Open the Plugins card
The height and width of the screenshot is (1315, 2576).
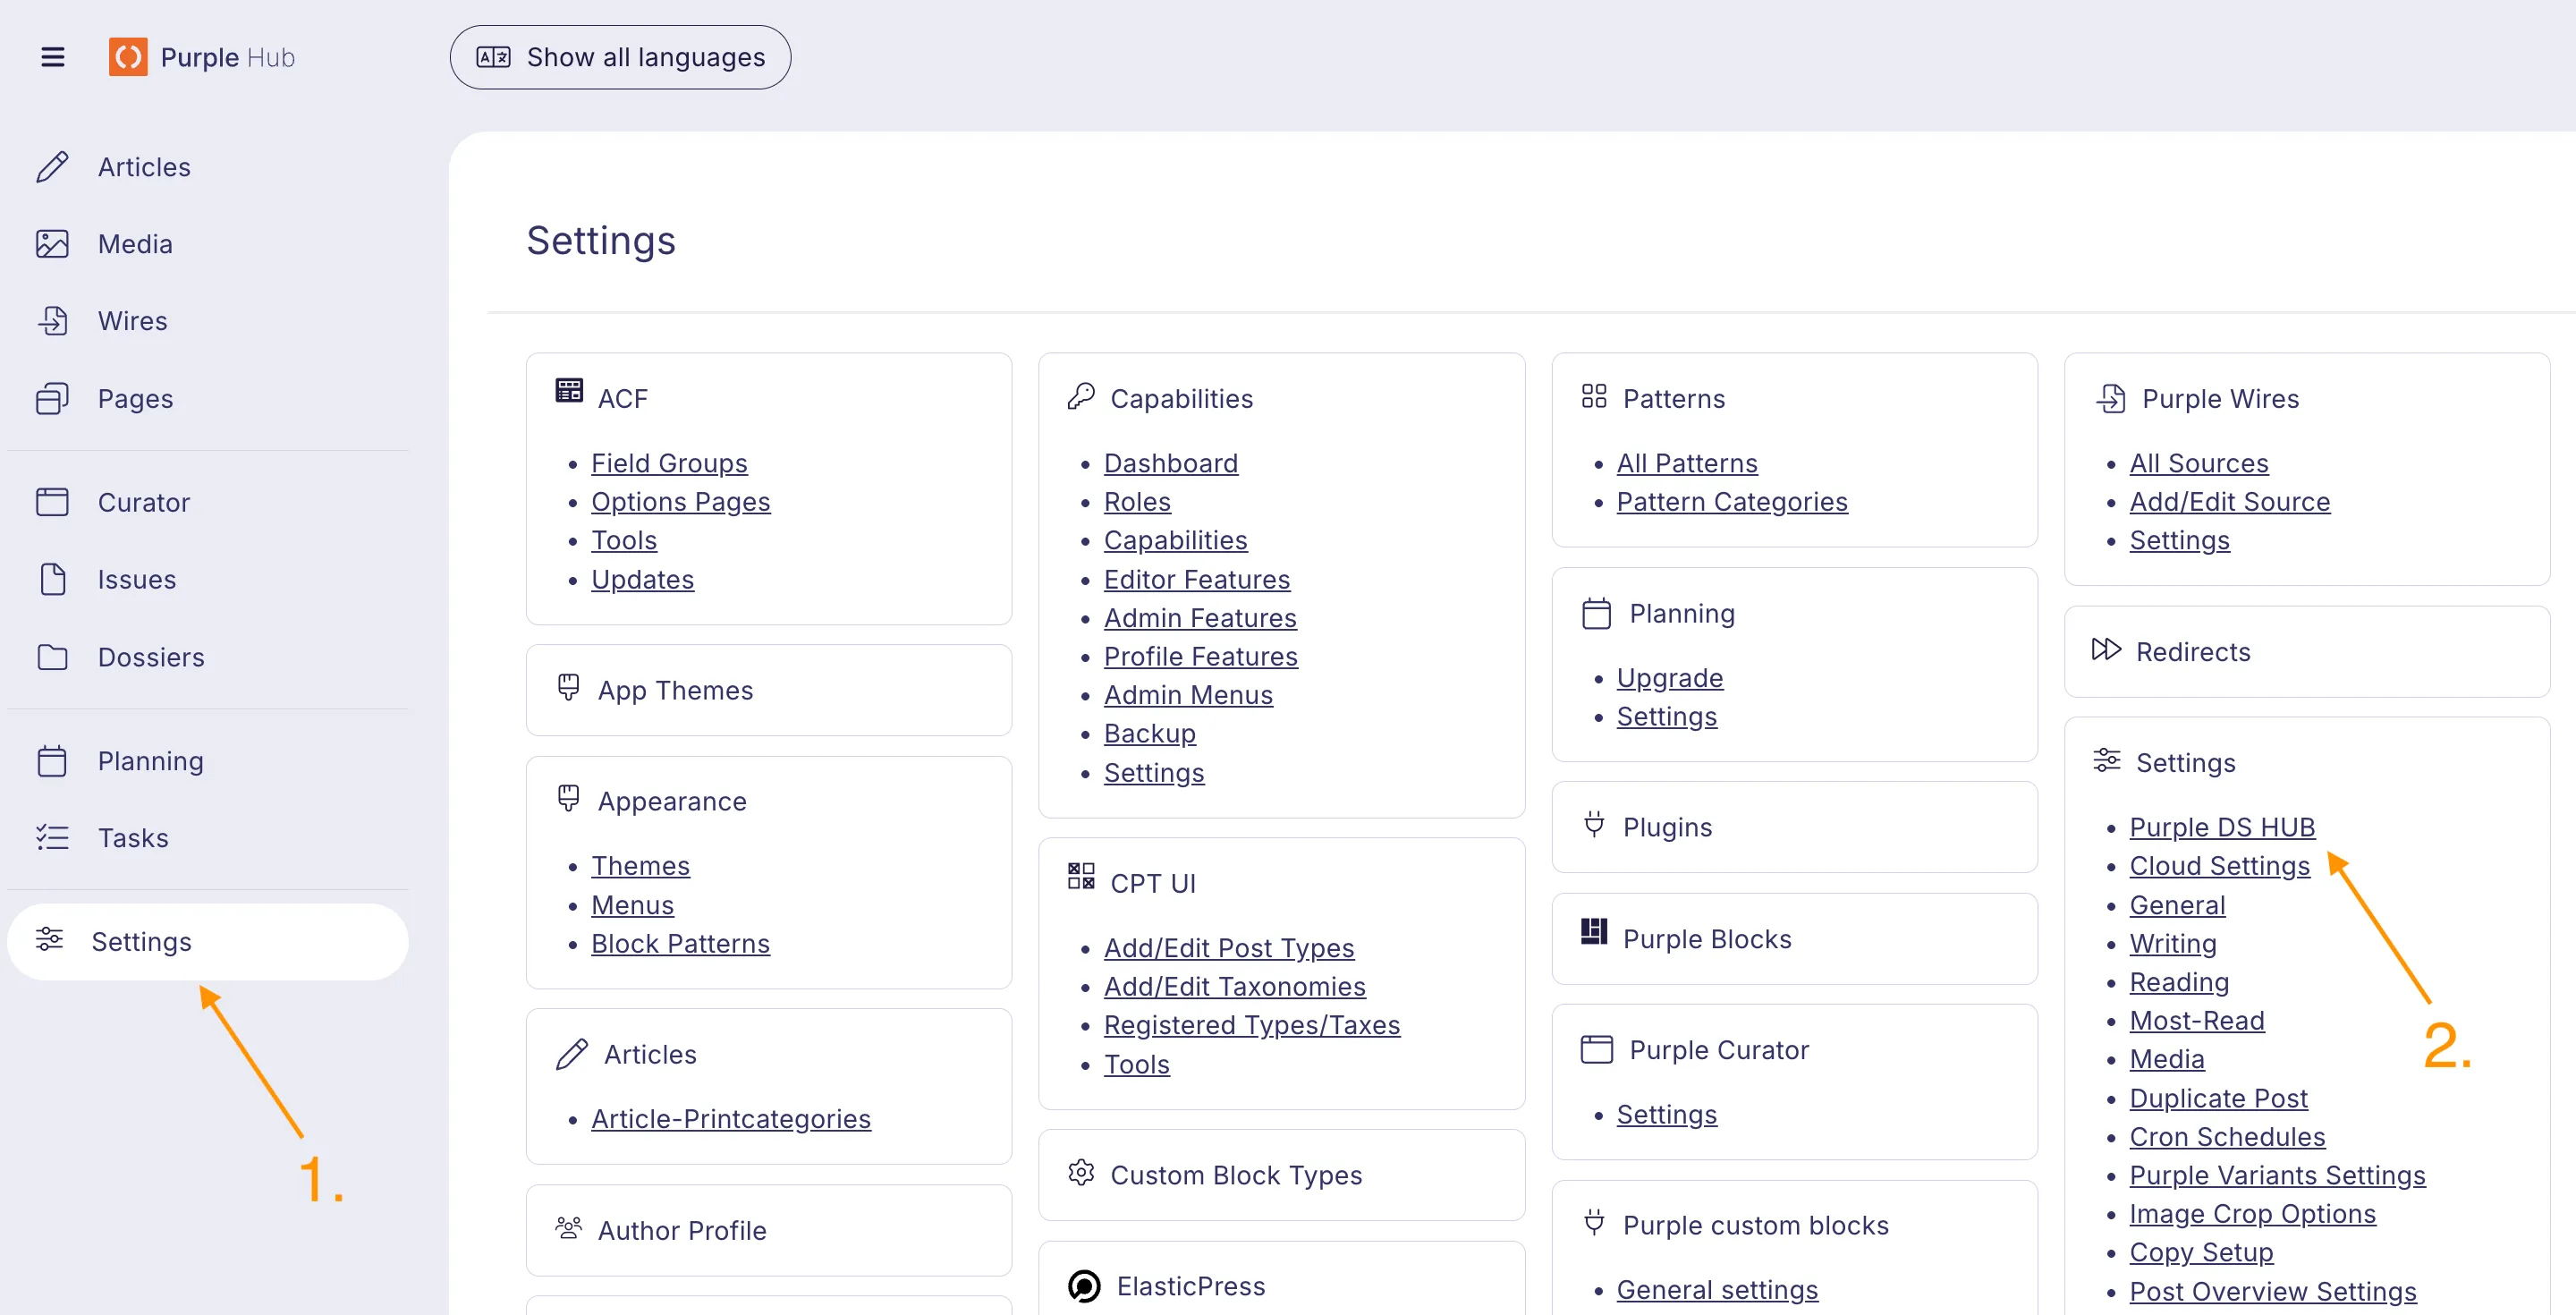1794,827
